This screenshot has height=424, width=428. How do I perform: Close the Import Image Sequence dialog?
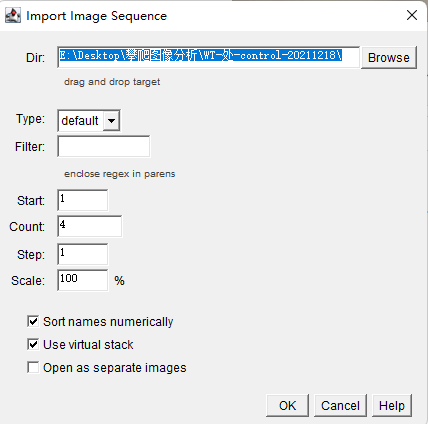click(x=412, y=15)
